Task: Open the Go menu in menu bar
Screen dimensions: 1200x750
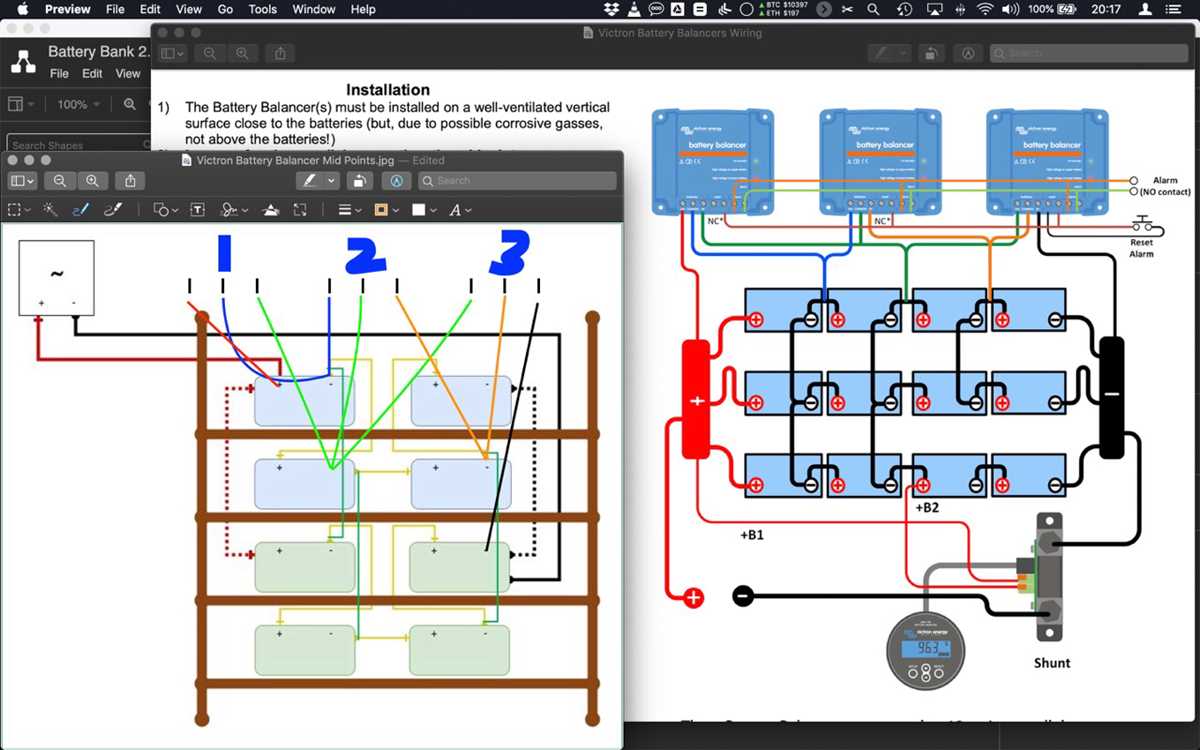Action: 225,9
